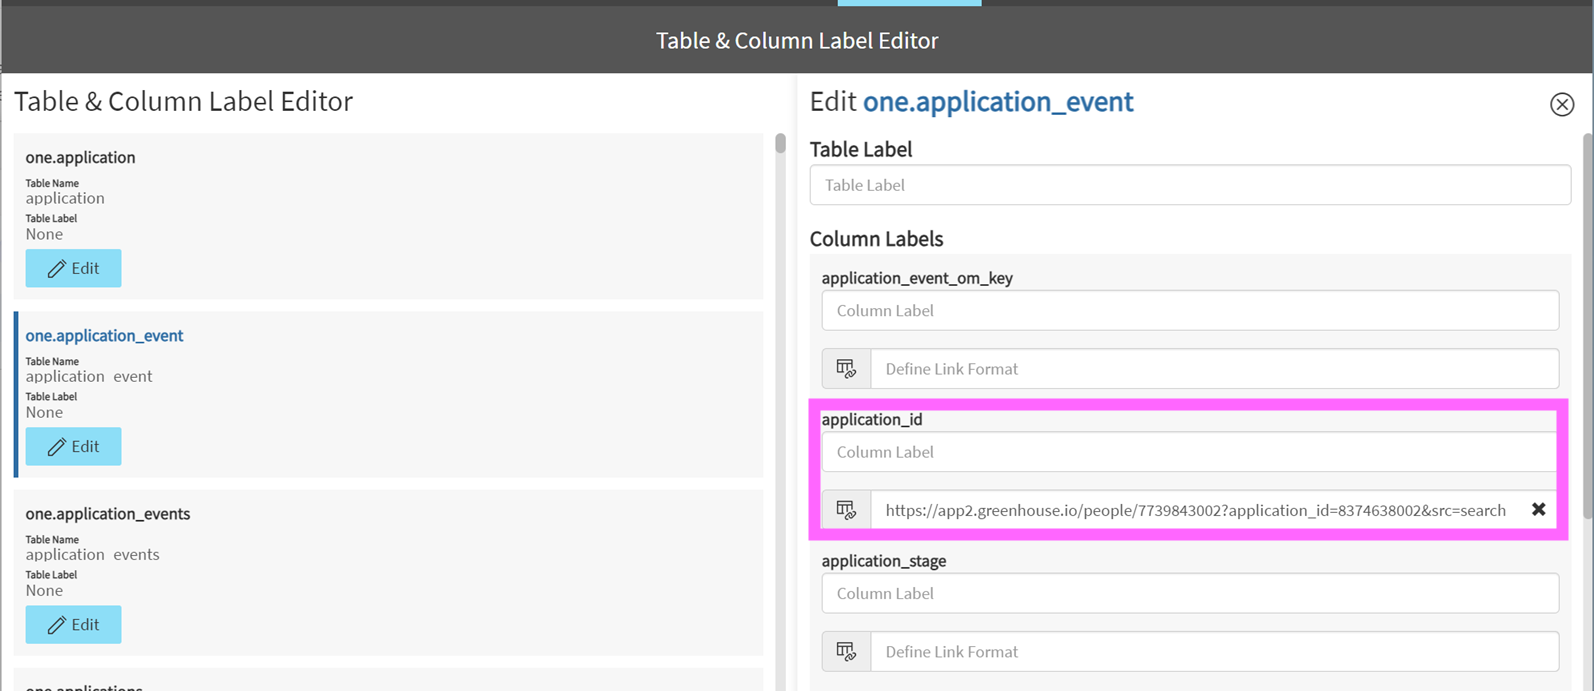Click the one.application_event link in the table list
1594x691 pixels.
104,335
